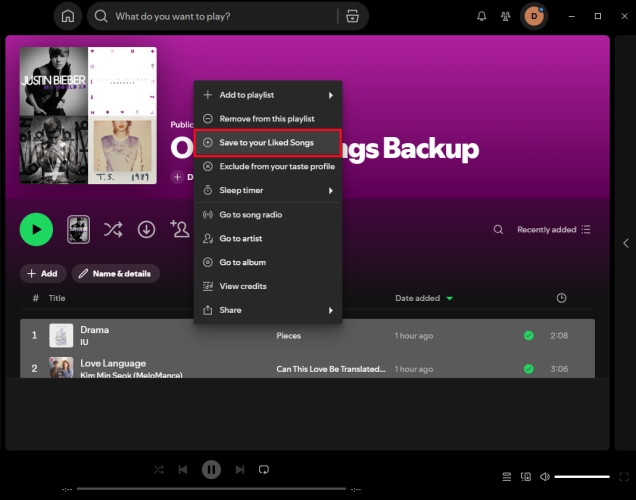Open the Share submenu
The height and width of the screenshot is (500, 636).
[268, 311]
